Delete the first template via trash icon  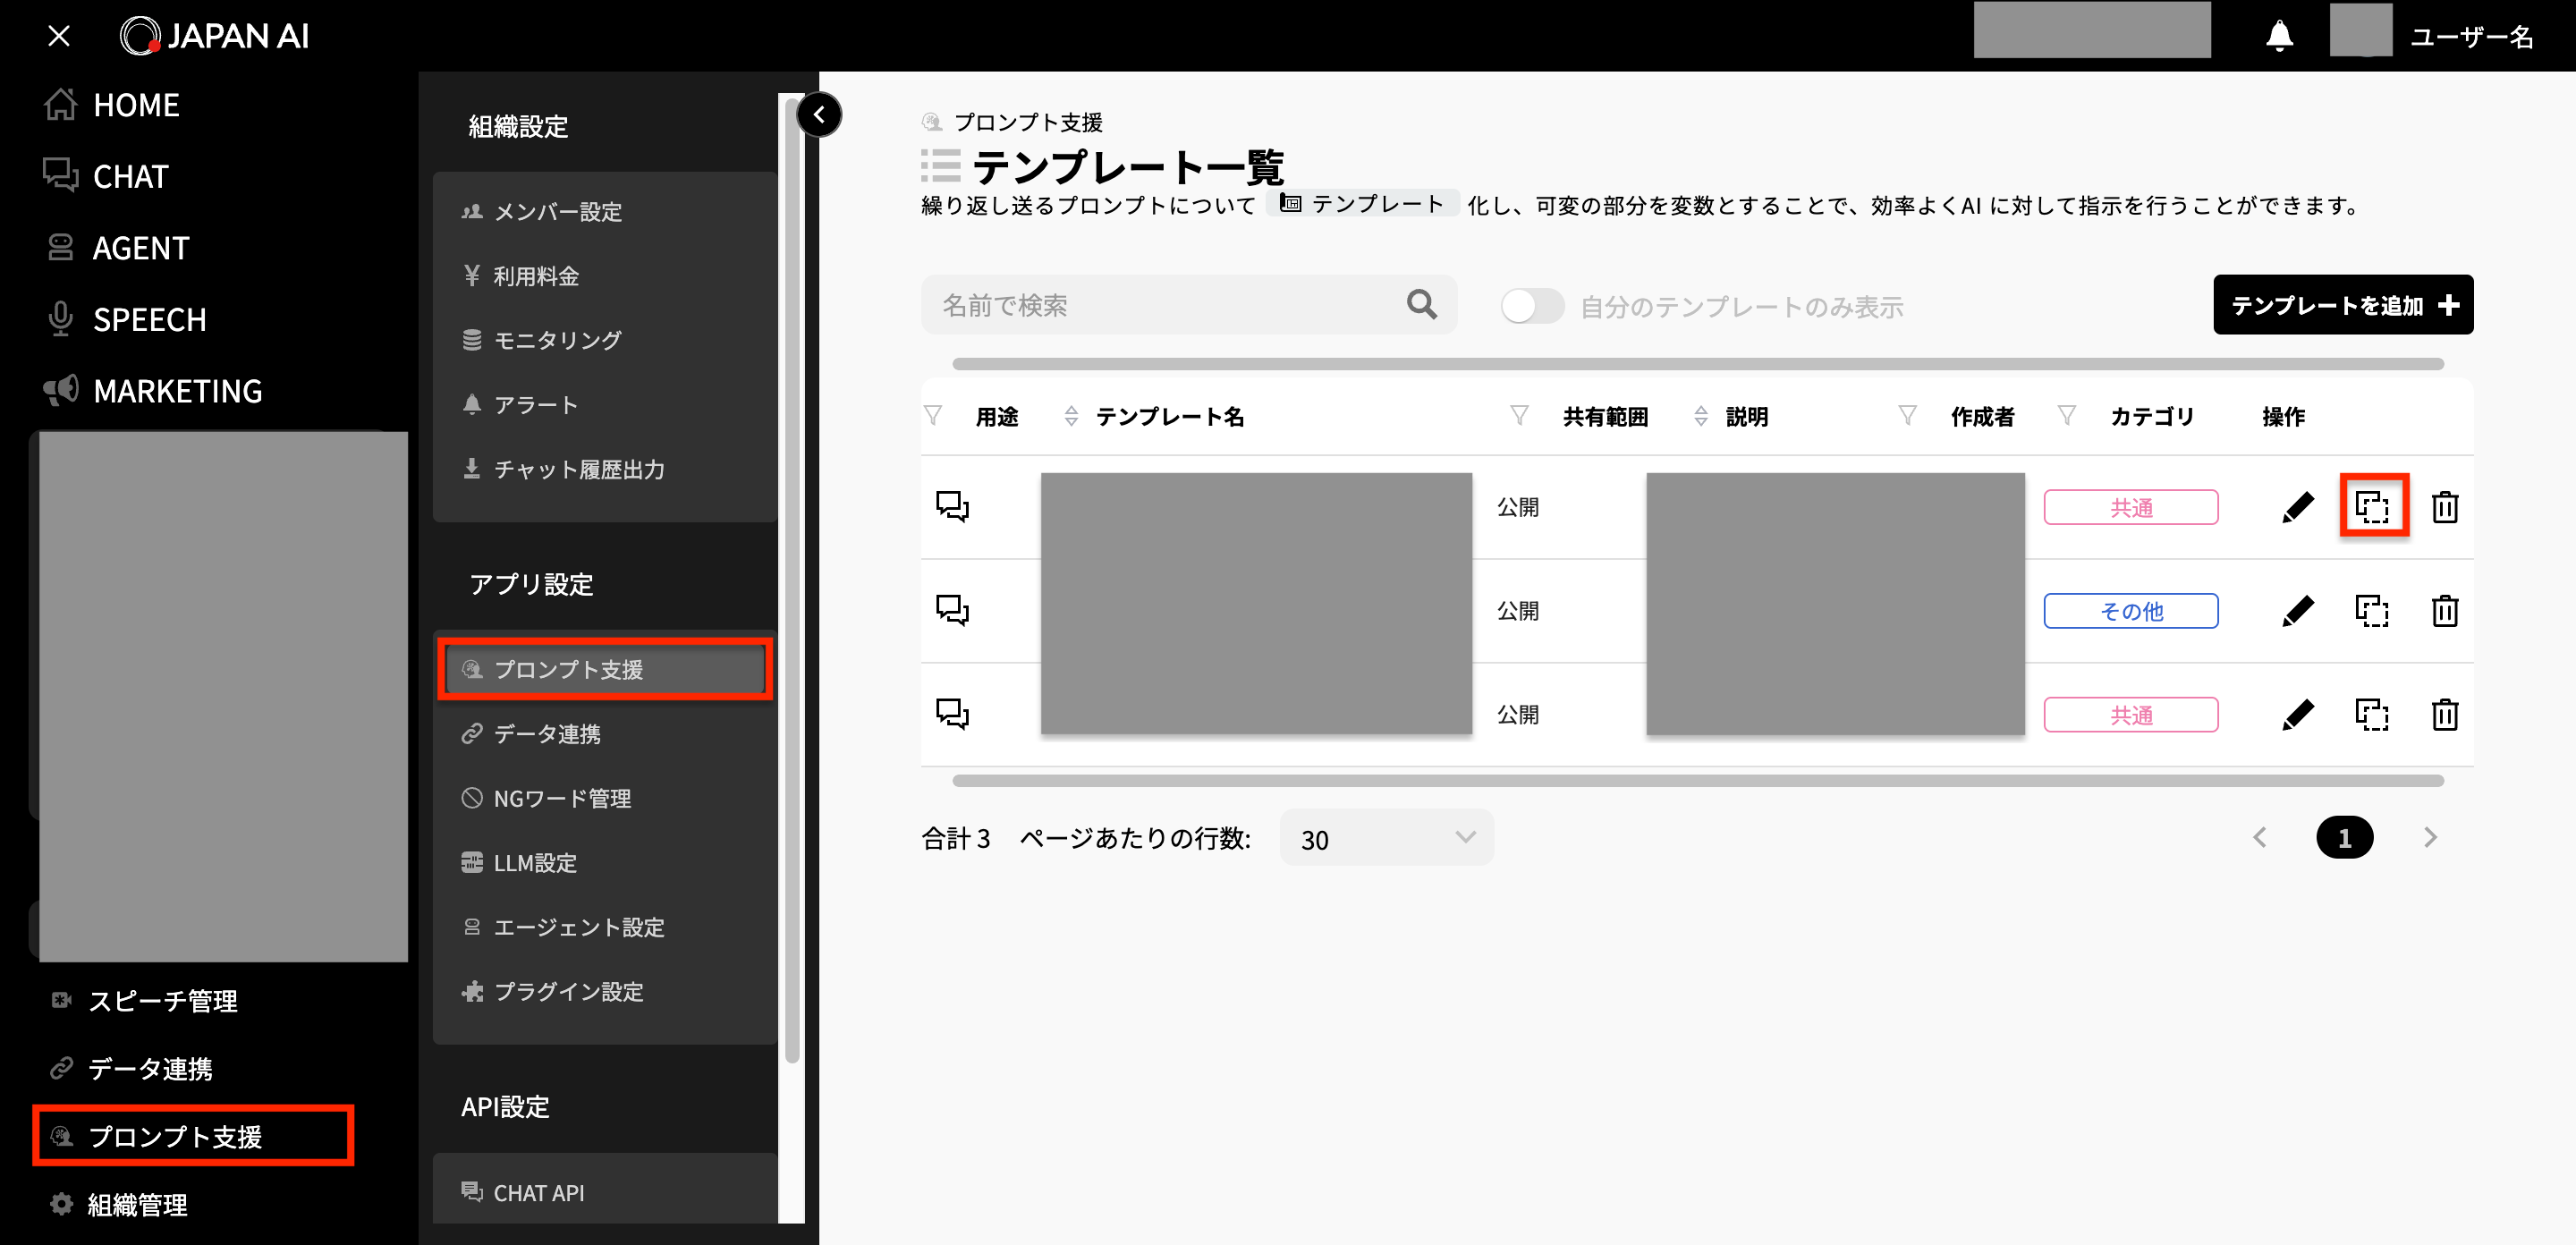click(x=2447, y=507)
